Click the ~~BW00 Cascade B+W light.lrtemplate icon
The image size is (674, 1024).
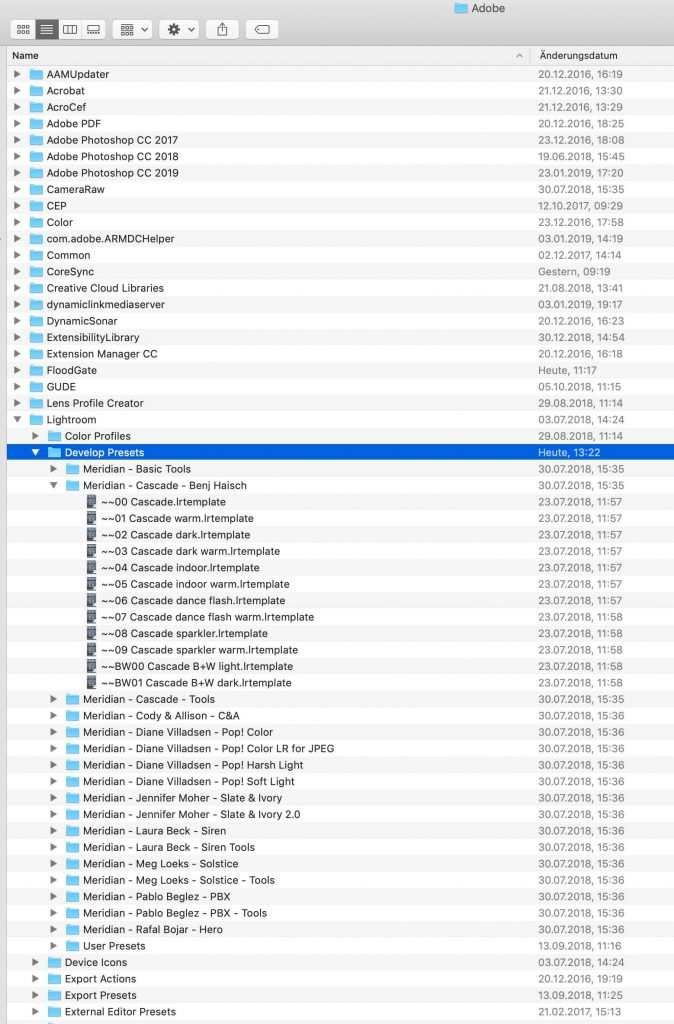[91, 666]
